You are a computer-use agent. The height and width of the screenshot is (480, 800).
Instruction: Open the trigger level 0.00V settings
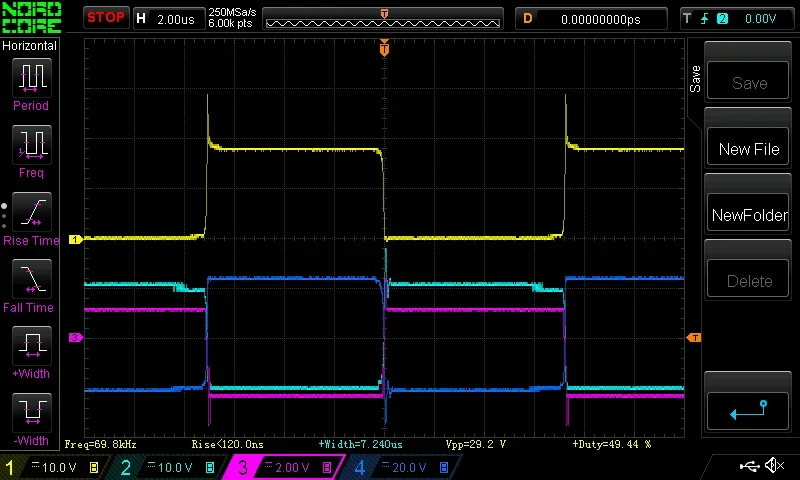738,18
